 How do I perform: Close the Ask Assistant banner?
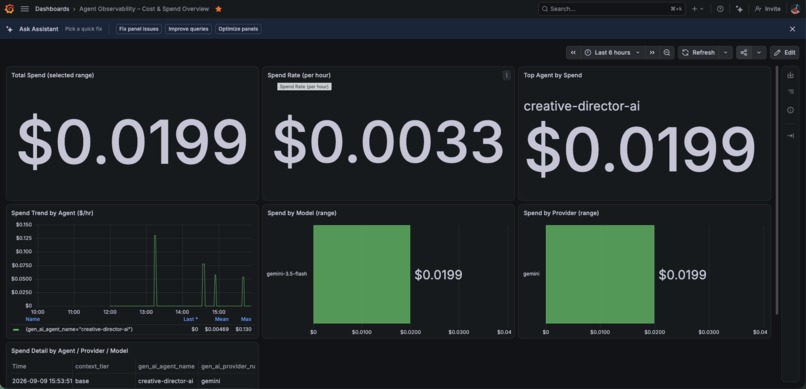point(792,29)
